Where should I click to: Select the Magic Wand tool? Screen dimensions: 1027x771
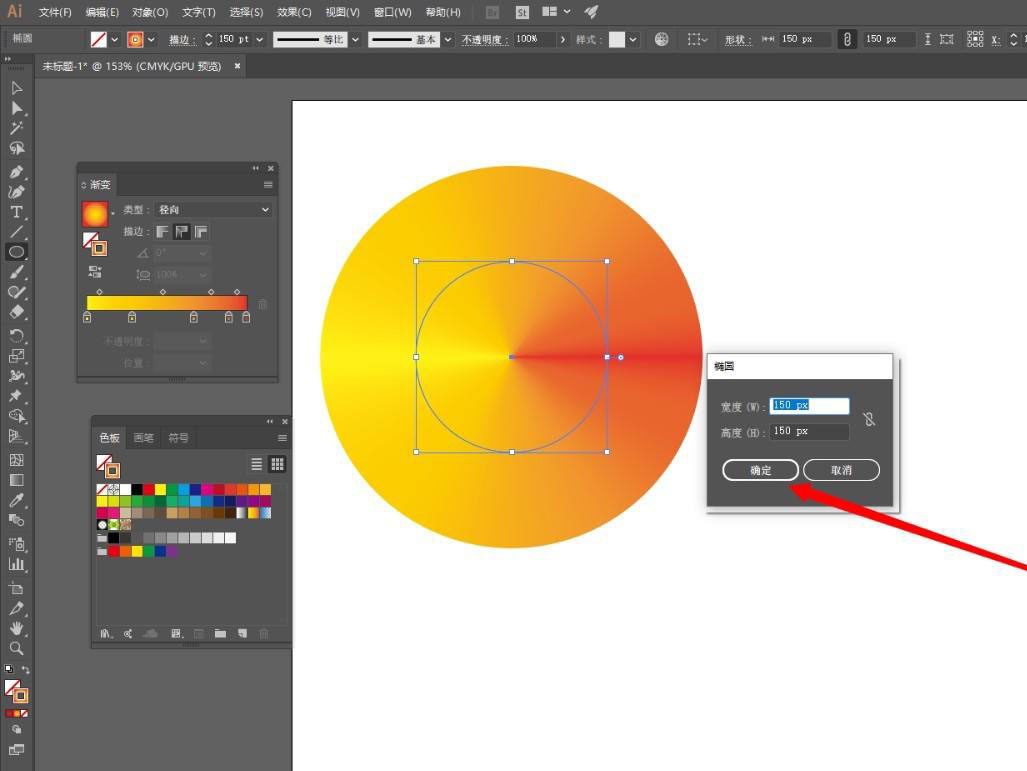pos(16,128)
